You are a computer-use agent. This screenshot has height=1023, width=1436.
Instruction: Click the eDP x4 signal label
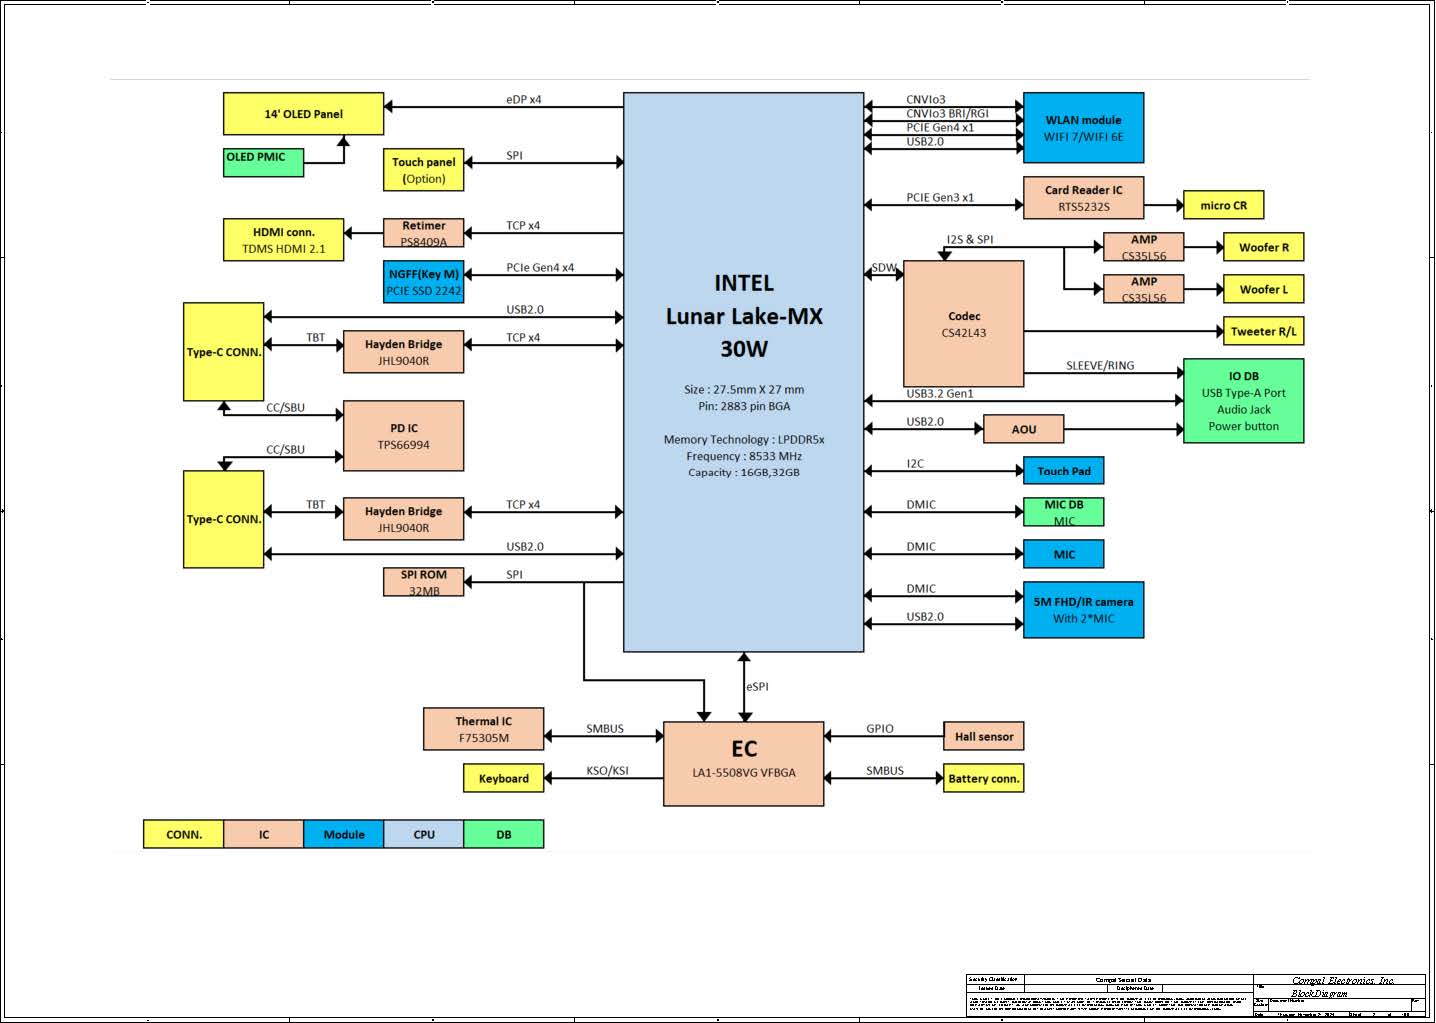tap(523, 100)
